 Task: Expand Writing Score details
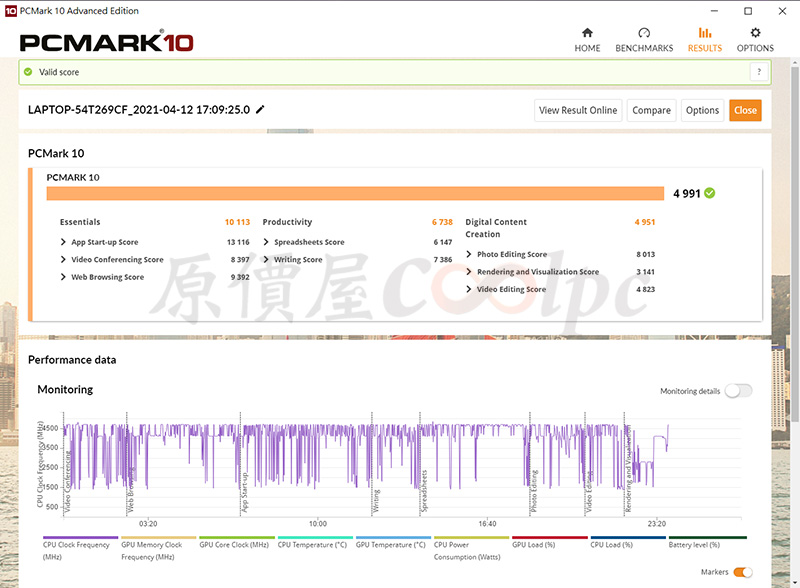266,259
